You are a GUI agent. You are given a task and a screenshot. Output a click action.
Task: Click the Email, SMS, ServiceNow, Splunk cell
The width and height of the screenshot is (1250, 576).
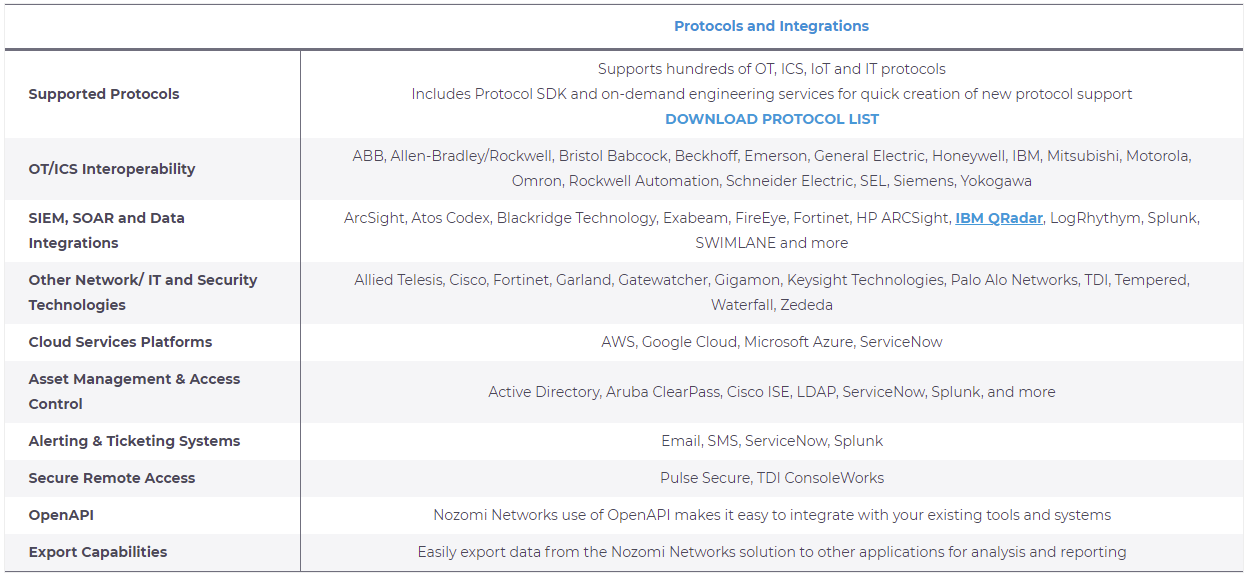pyautogui.click(x=772, y=441)
